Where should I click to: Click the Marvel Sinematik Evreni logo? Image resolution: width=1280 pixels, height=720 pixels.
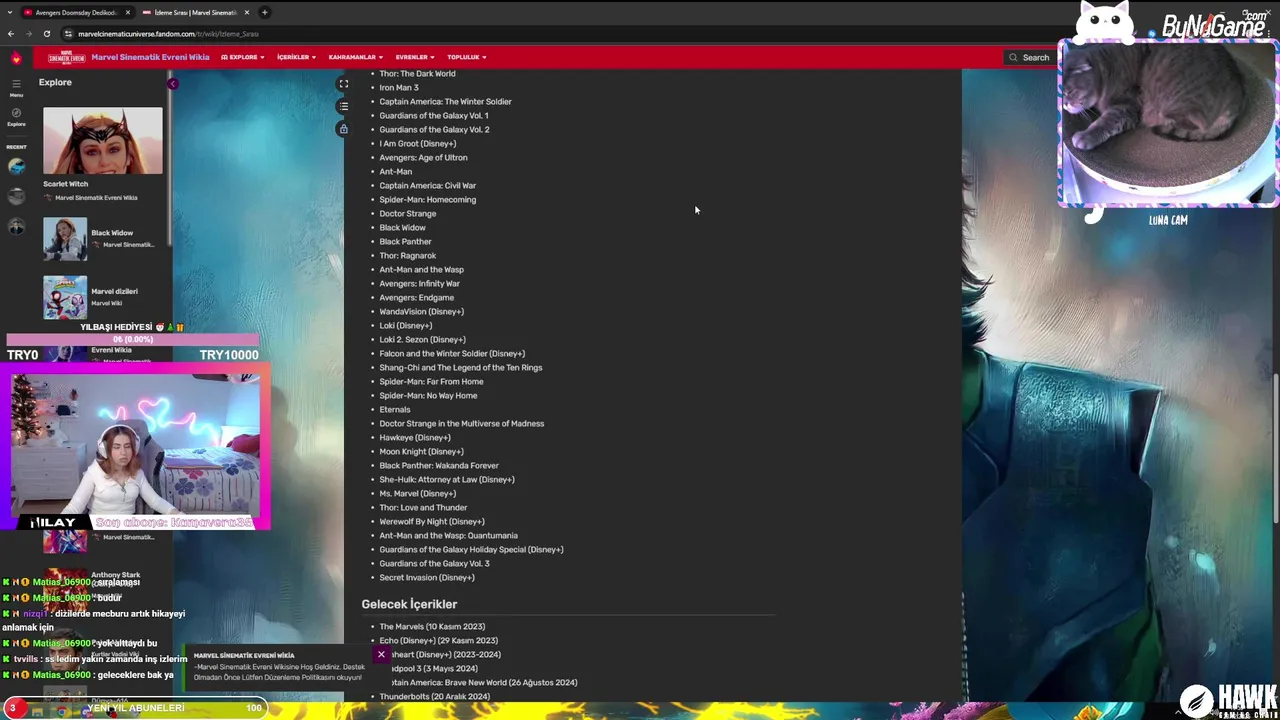pyautogui.click(x=66, y=57)
